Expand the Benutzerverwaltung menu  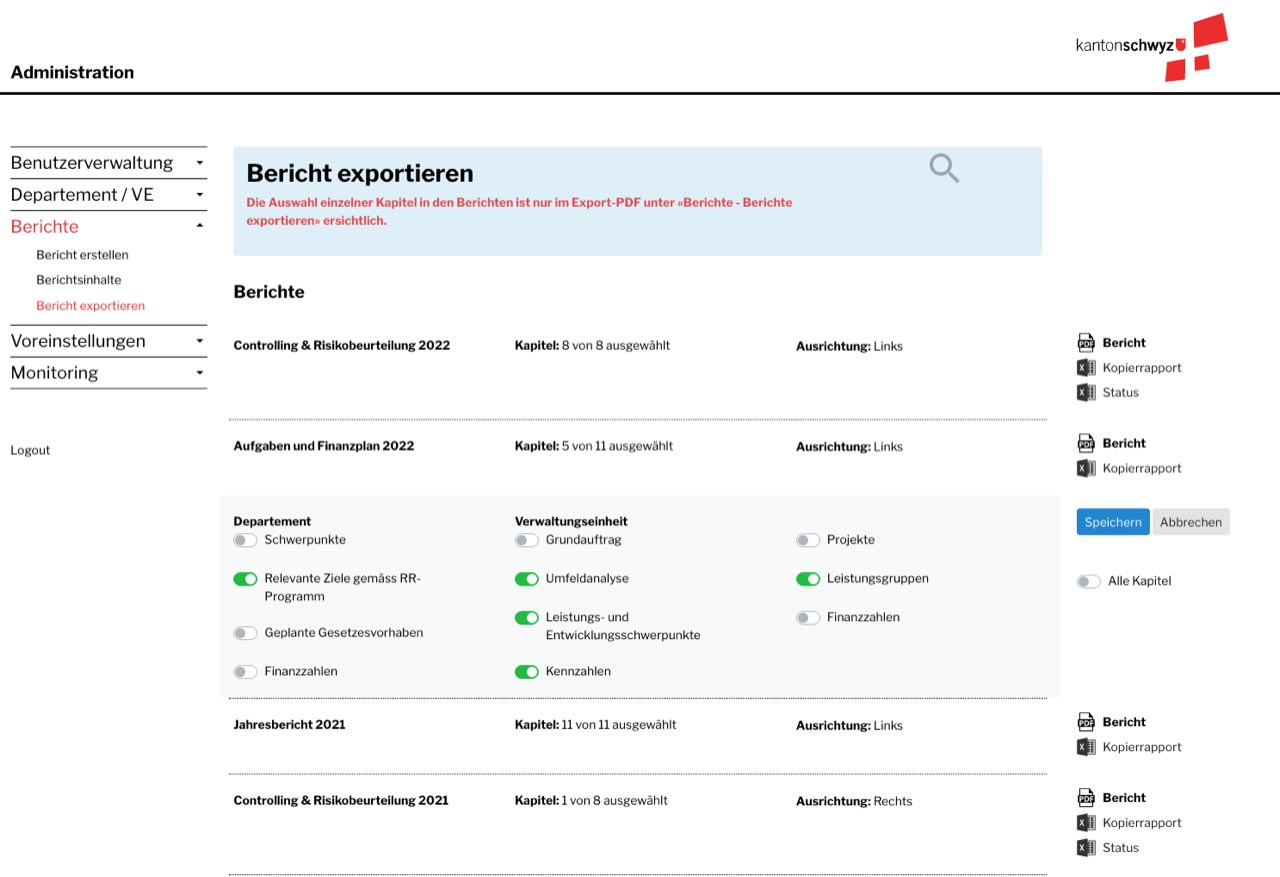click(x=108, y=163)
